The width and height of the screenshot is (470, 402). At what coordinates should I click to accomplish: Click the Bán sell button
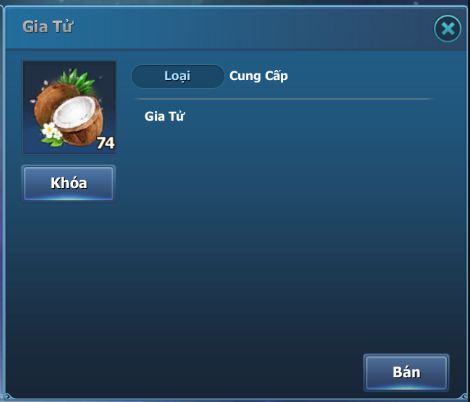406,372
